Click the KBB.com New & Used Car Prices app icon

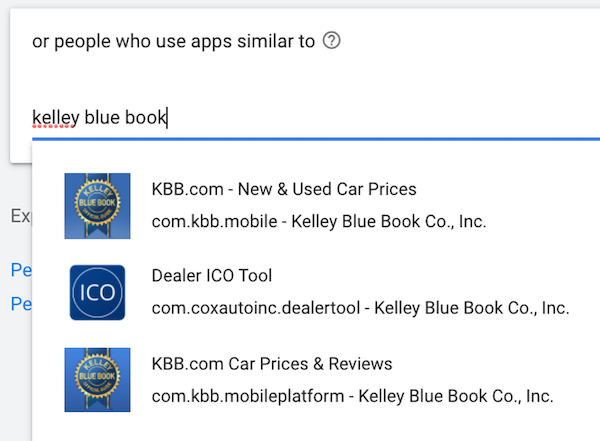pos(97,205)
